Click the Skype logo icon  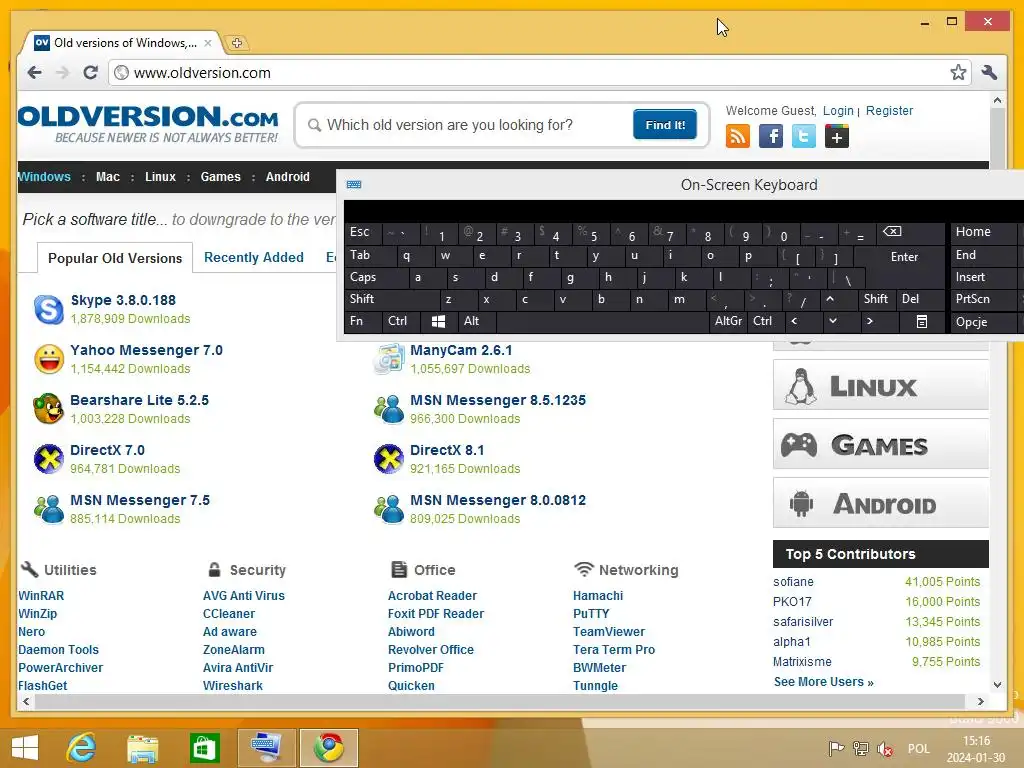pos(49,309)
